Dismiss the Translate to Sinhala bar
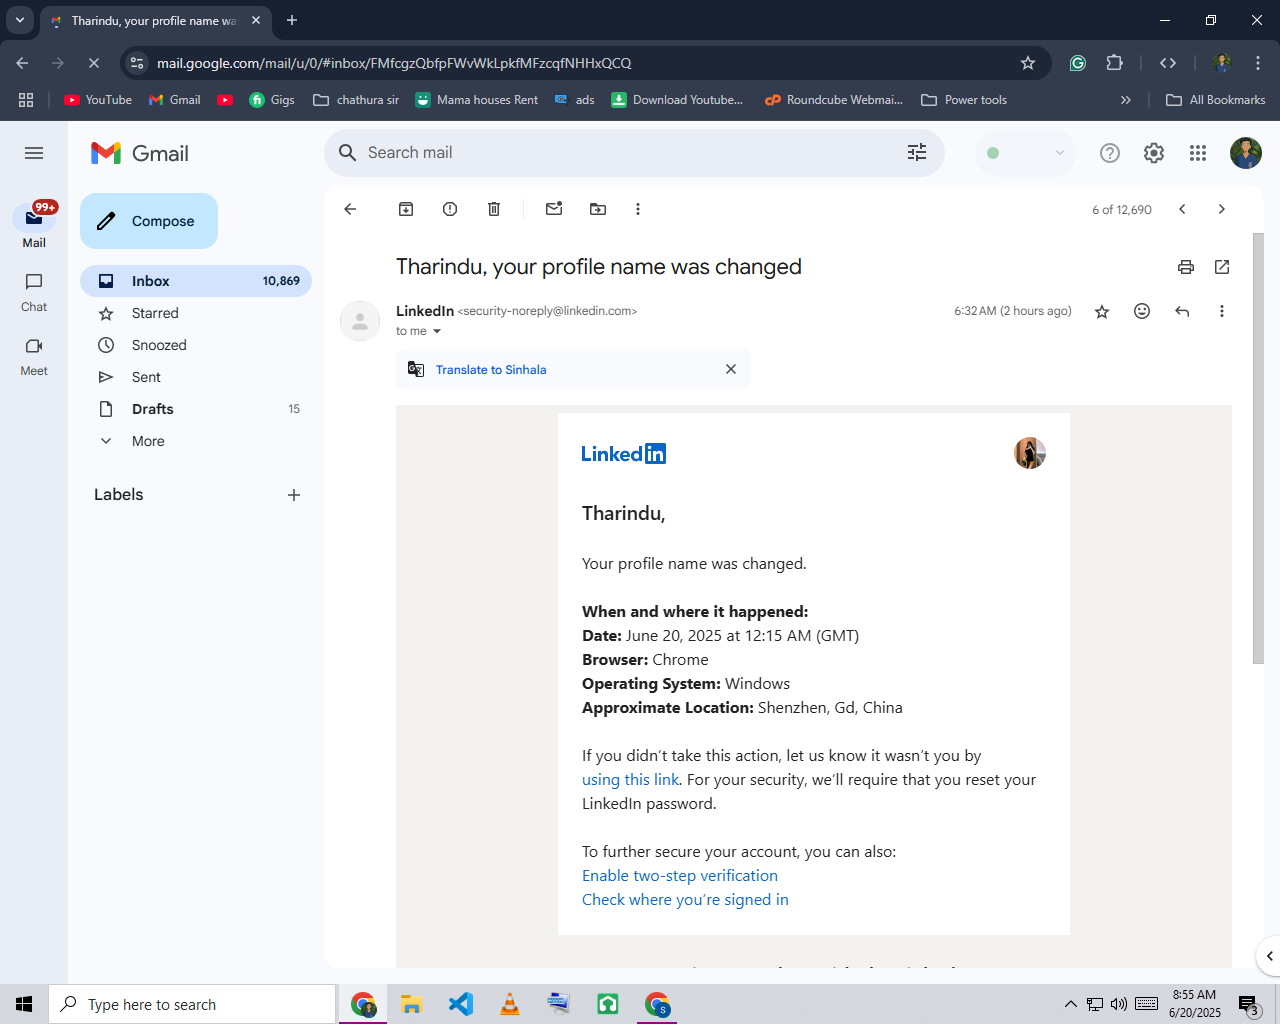The image size is (1280, 1024). click(731, 369)
